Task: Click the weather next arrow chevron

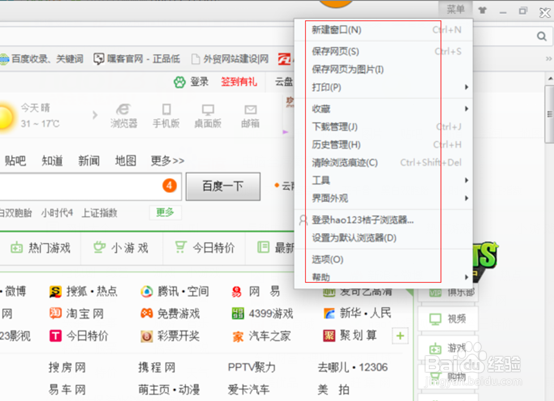Action: click(x=94, y=115)
